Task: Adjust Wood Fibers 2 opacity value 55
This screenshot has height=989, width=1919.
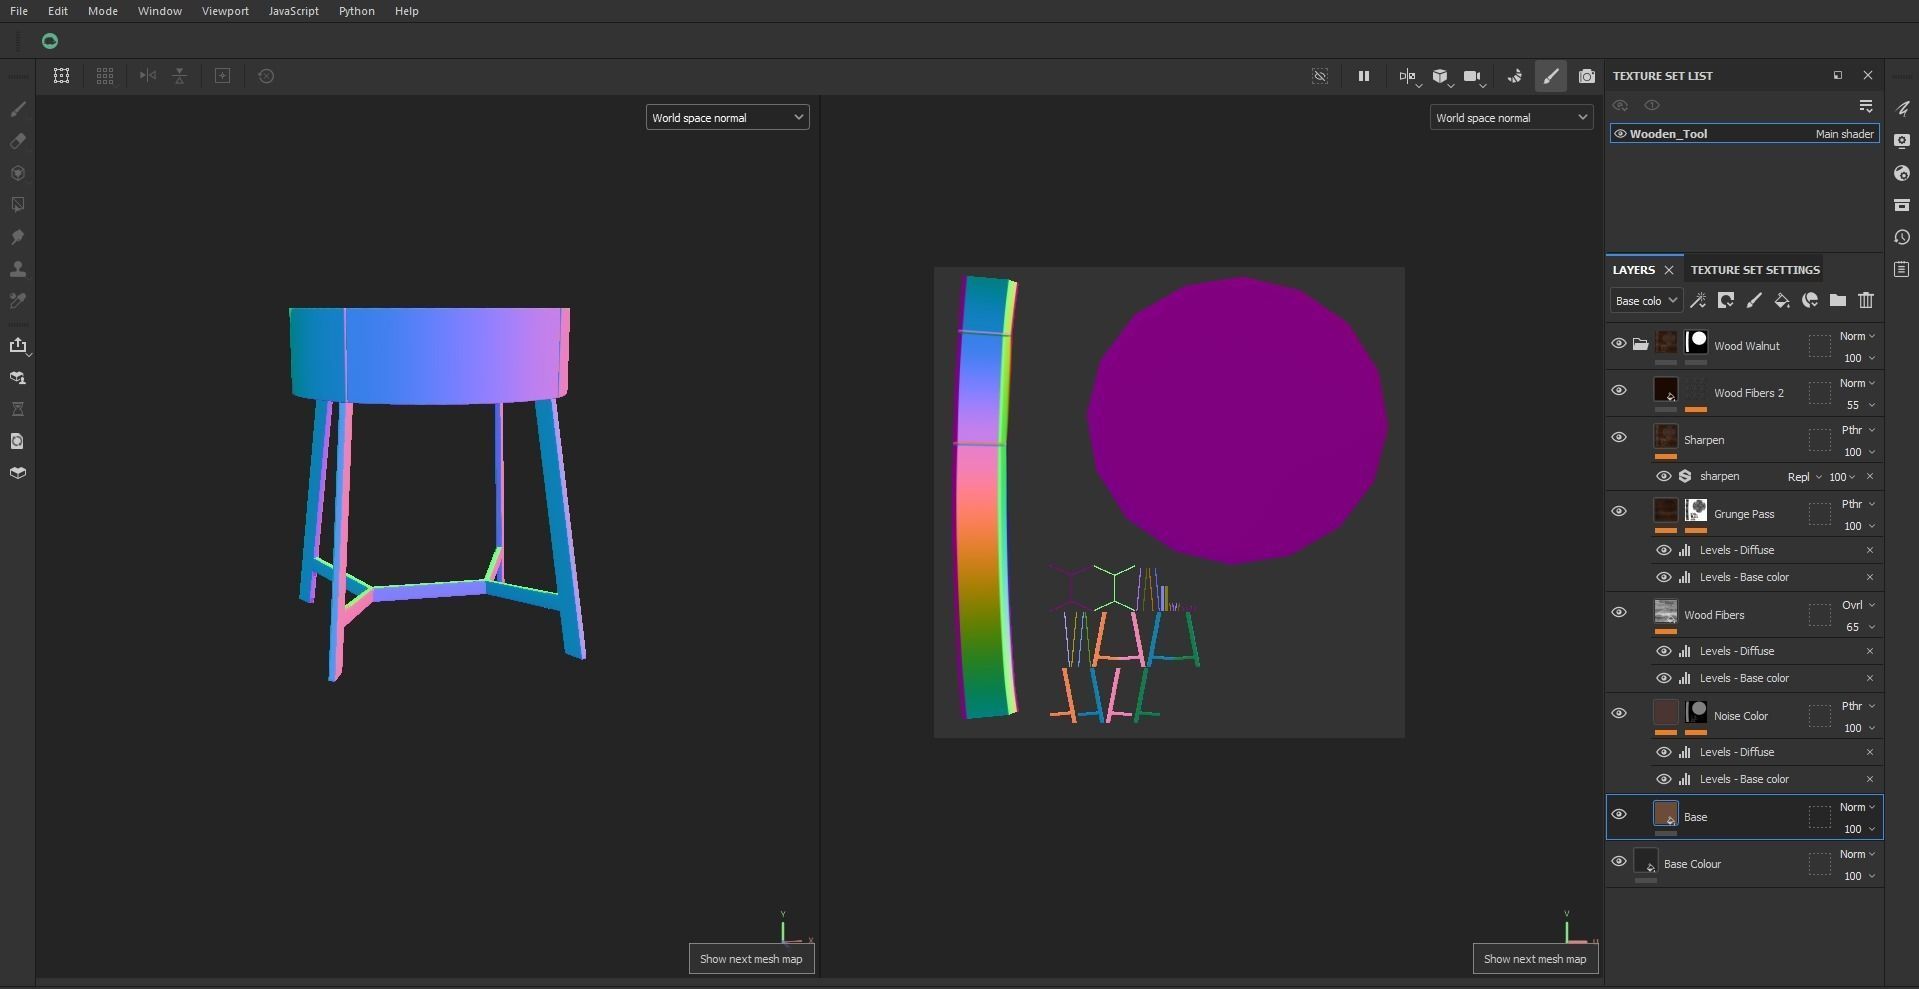Action: click(x=1853, y=405)
